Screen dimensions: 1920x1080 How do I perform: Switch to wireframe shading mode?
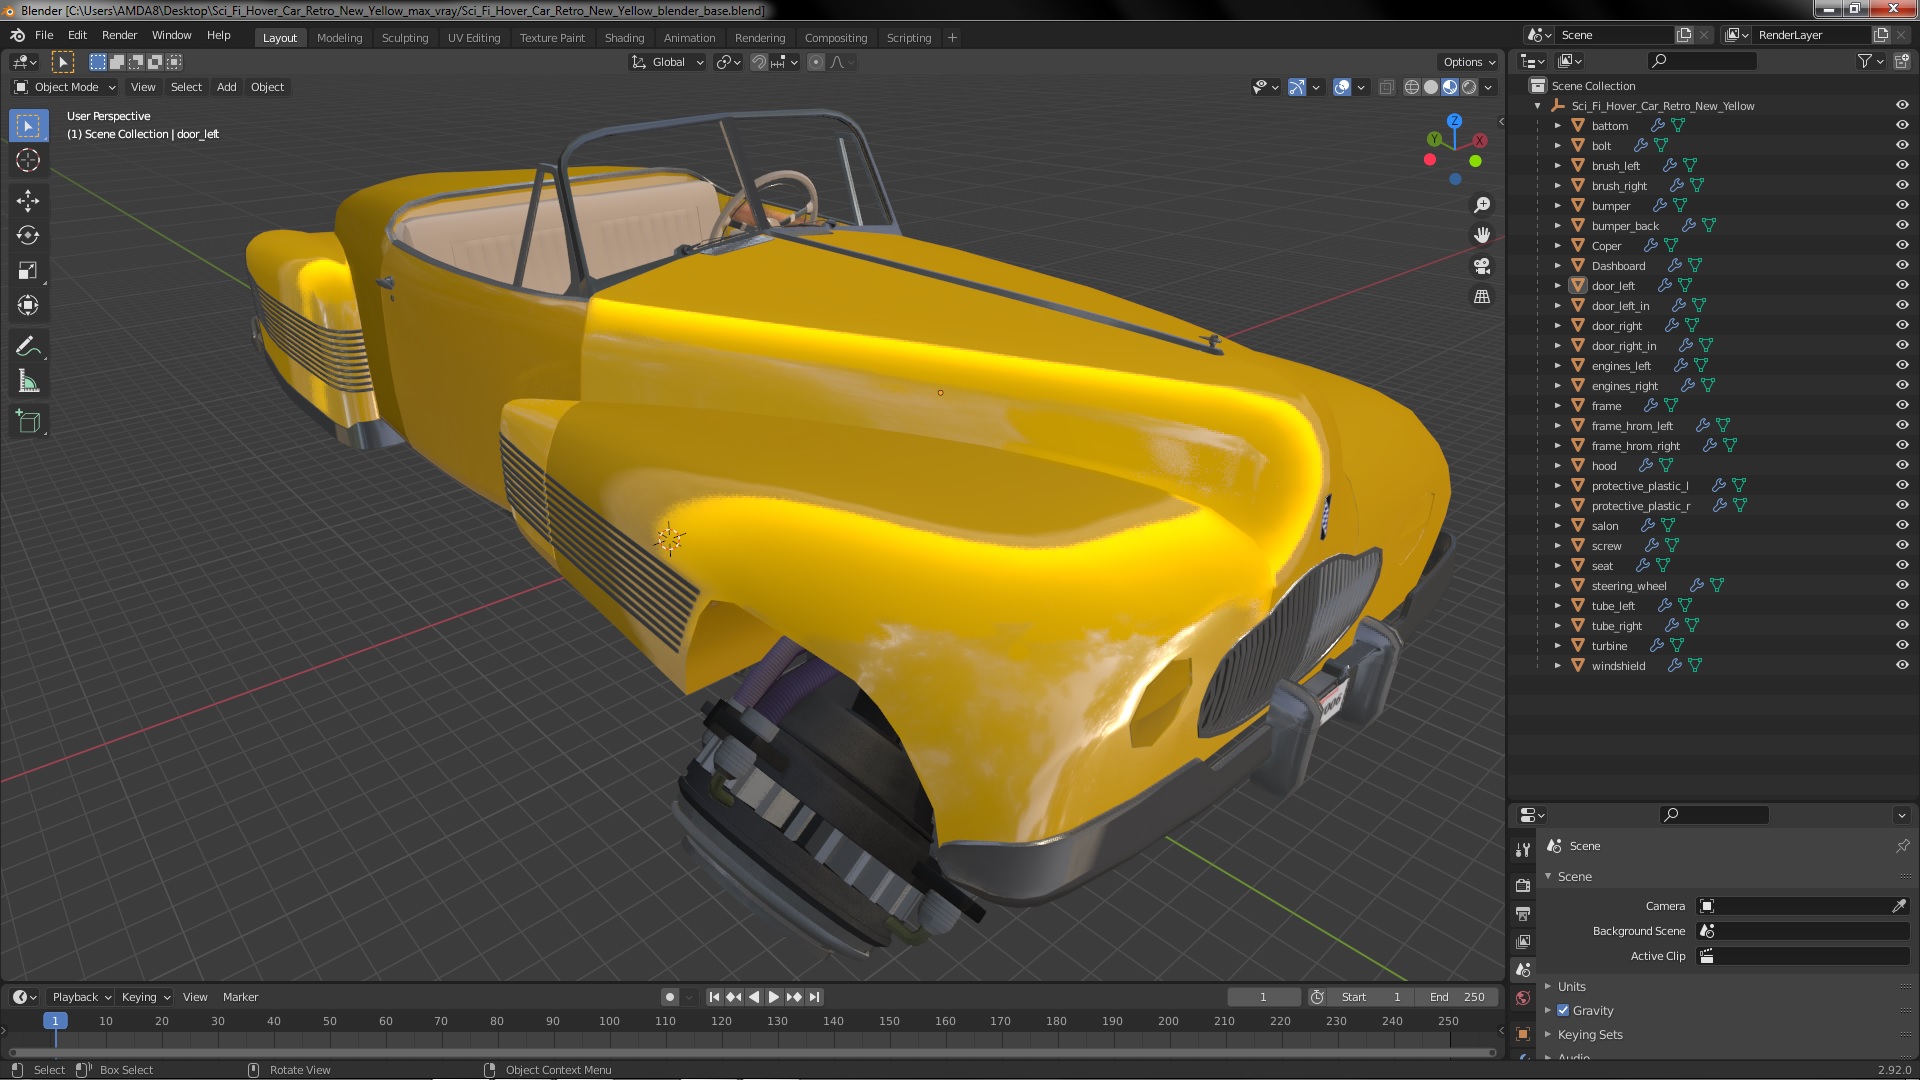coord(1412,87)
